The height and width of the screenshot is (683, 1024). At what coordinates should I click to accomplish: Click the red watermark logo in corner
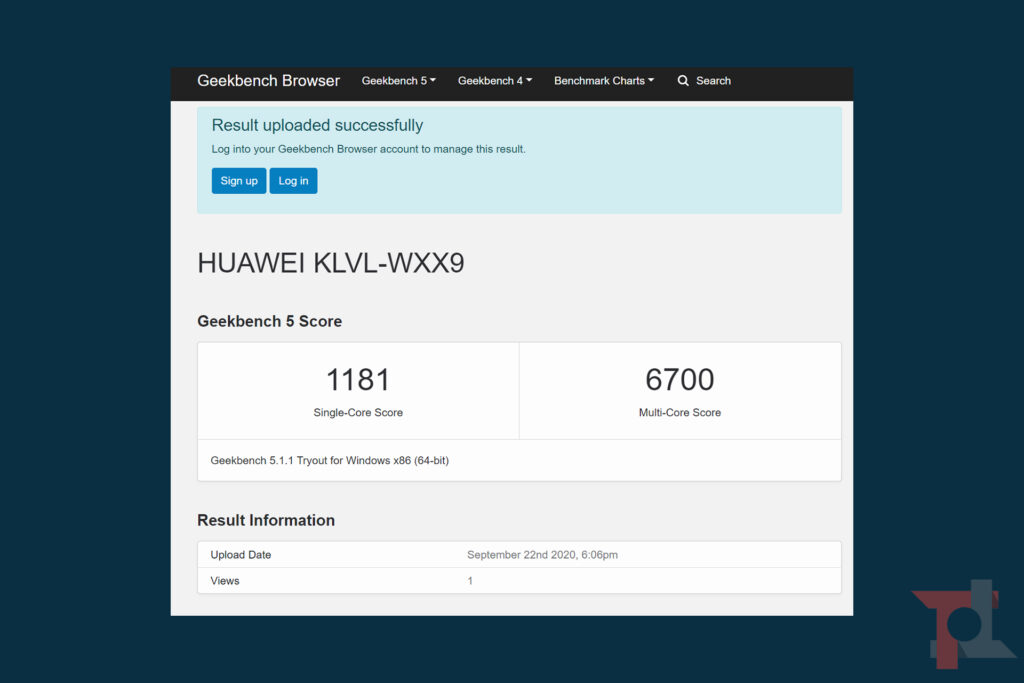[963, 623]
